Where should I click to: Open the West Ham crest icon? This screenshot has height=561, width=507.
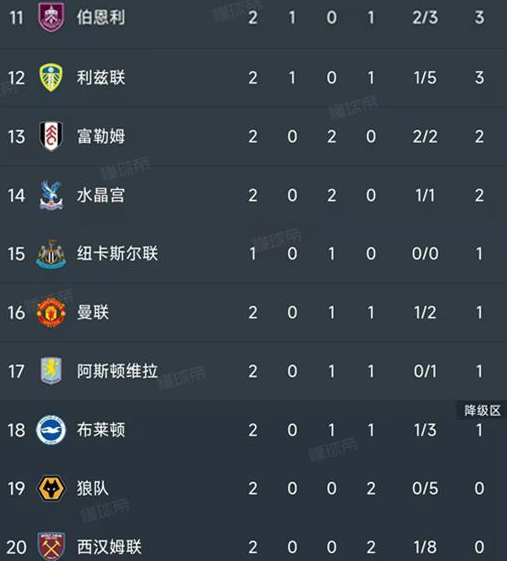point(51,546)
